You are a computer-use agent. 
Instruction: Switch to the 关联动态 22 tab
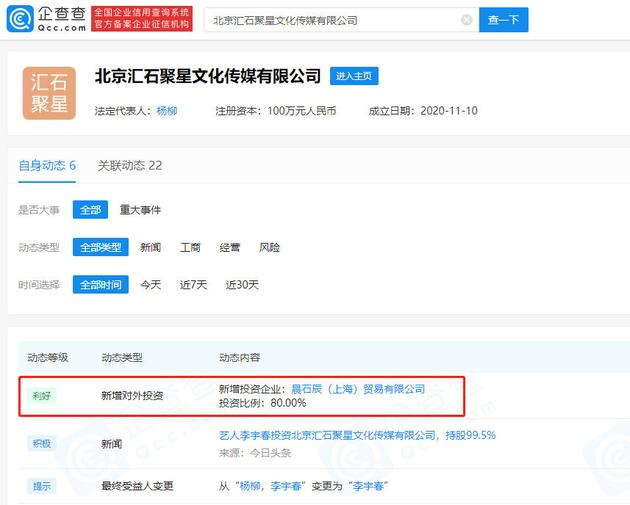130,166
